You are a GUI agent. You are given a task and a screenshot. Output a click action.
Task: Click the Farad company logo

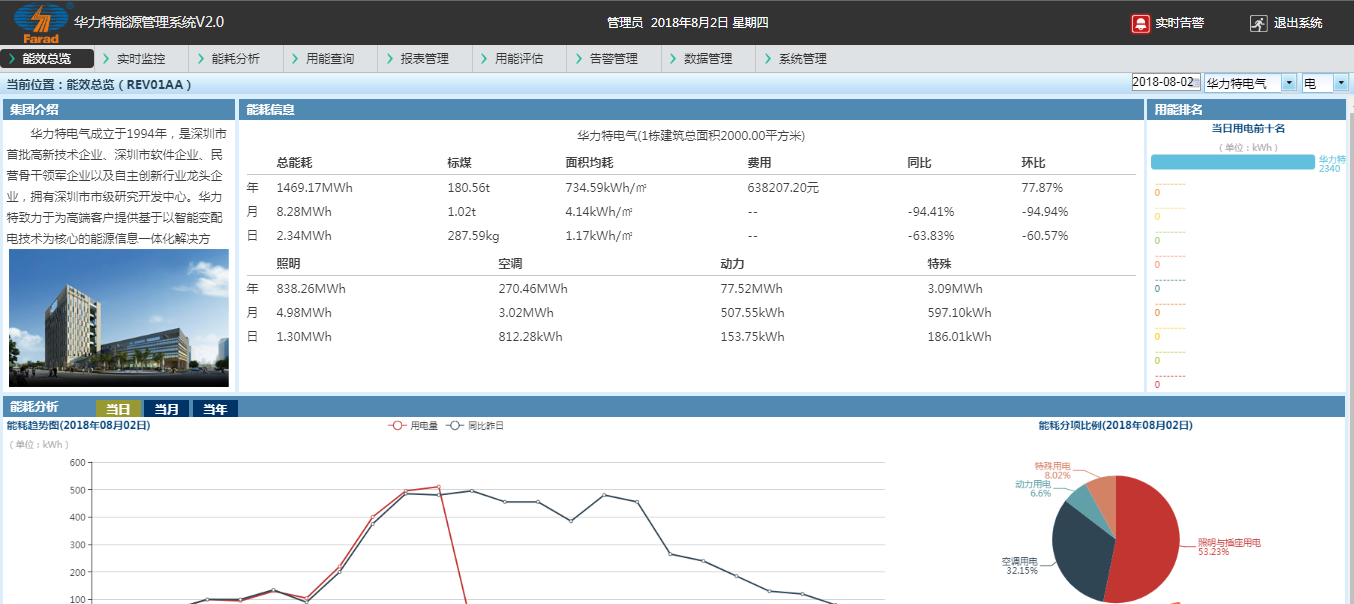click(40, 23)
